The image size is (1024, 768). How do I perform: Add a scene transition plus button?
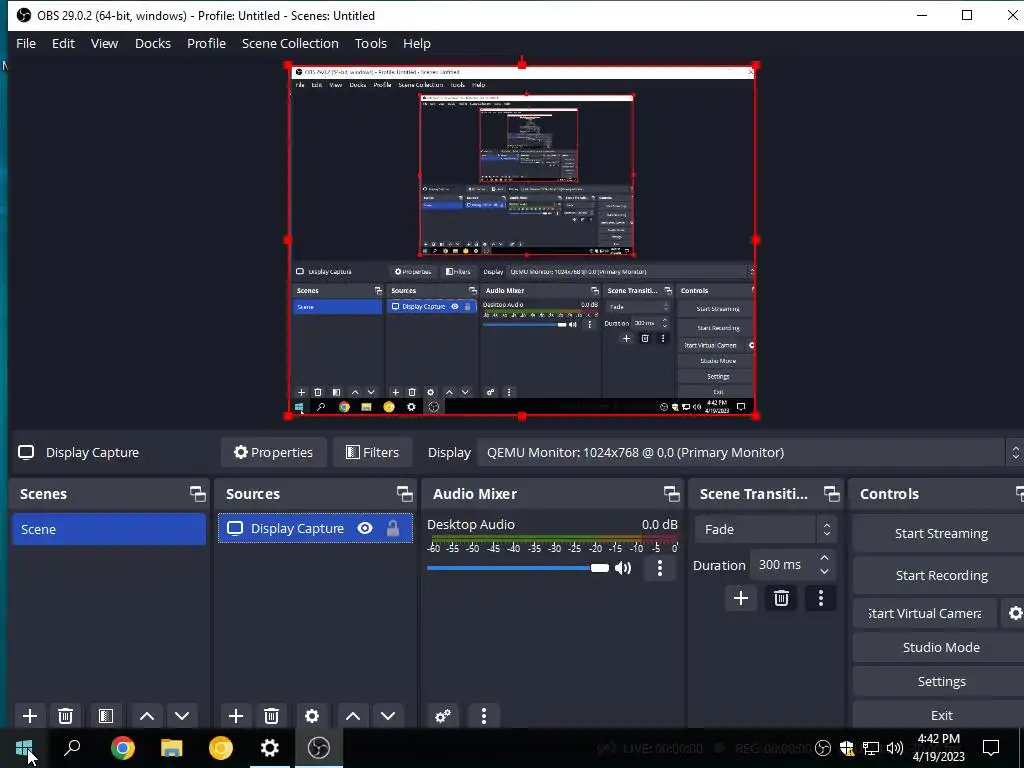(x=741, y=598)
